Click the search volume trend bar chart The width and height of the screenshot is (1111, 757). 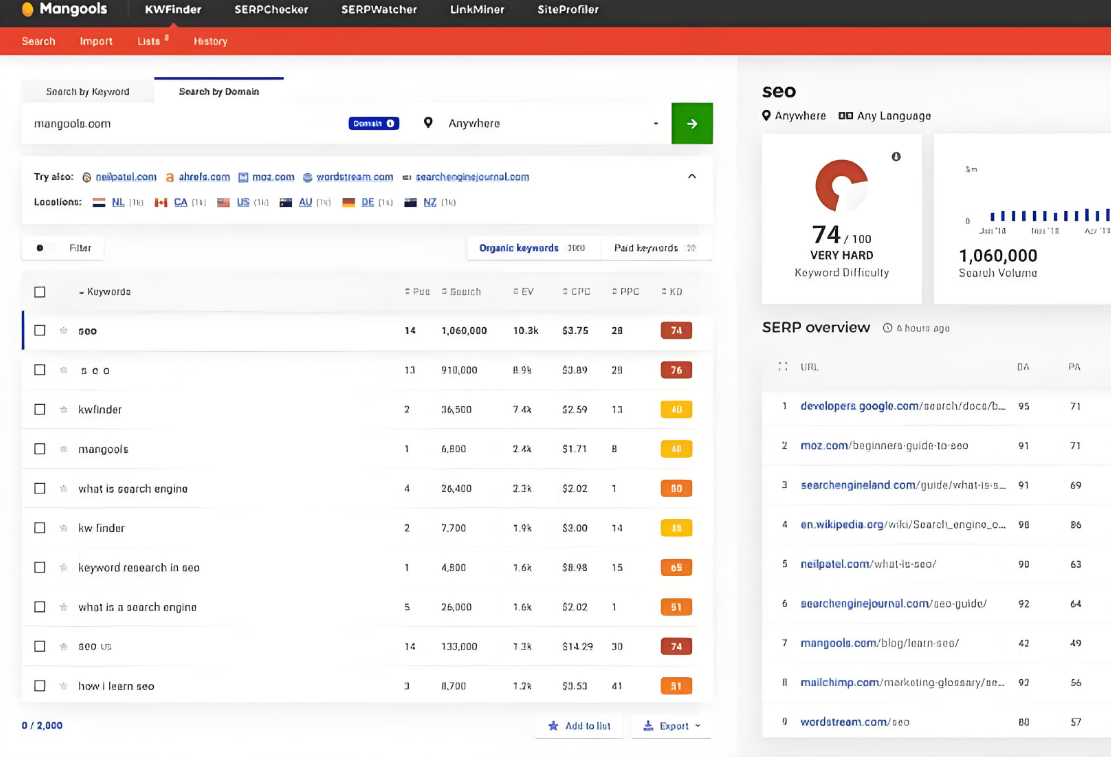point(1049,215)
